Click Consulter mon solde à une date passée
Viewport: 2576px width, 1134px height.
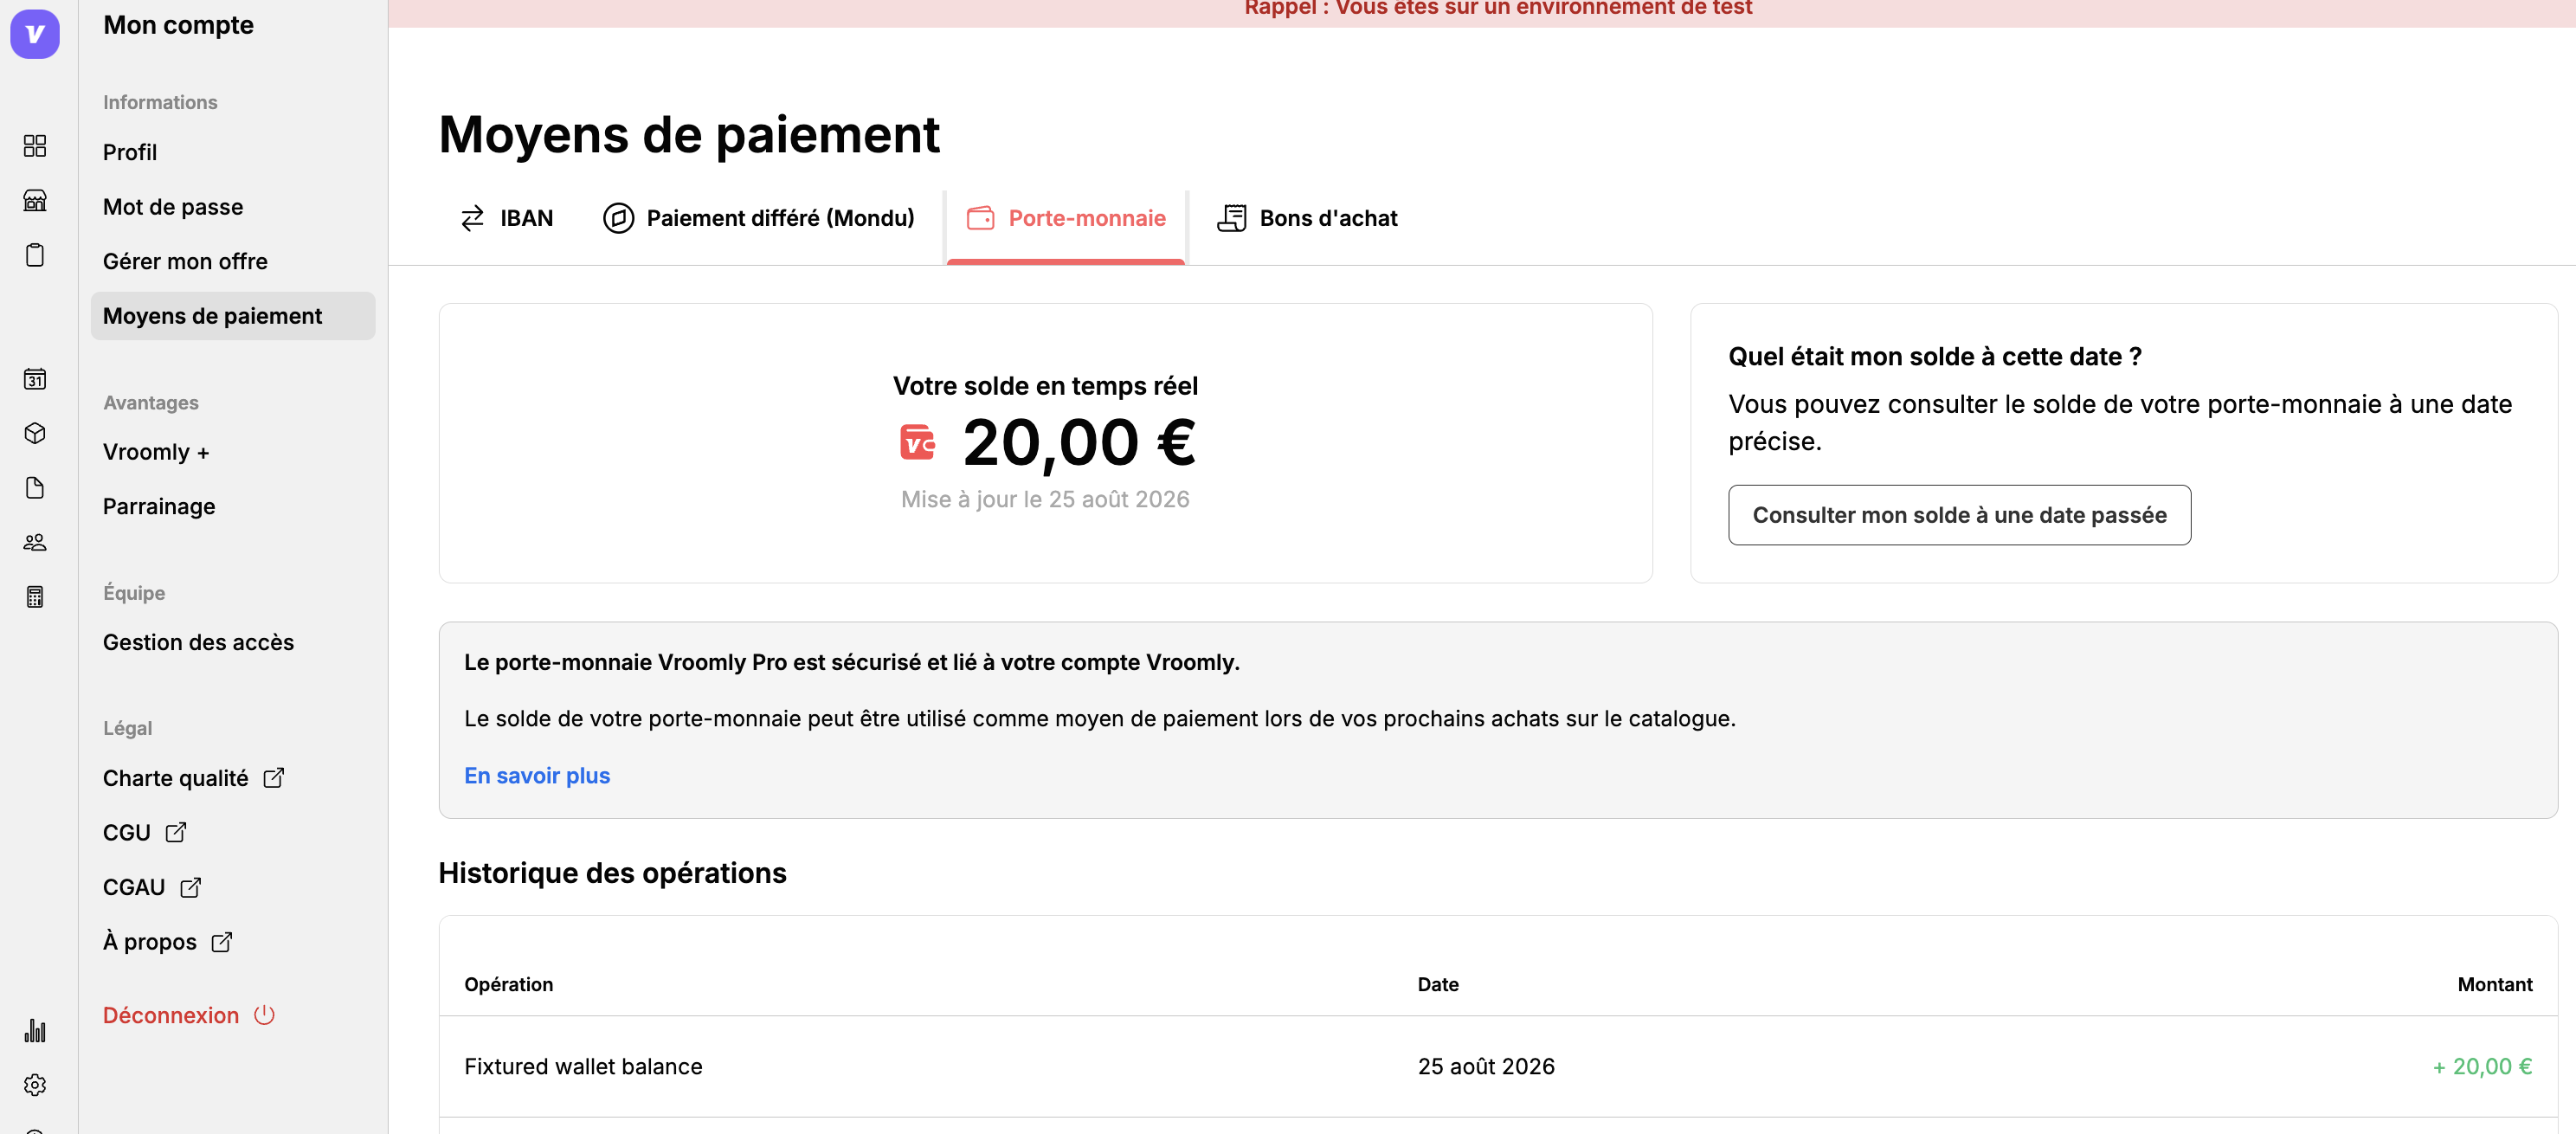(x=1959, y=515)
